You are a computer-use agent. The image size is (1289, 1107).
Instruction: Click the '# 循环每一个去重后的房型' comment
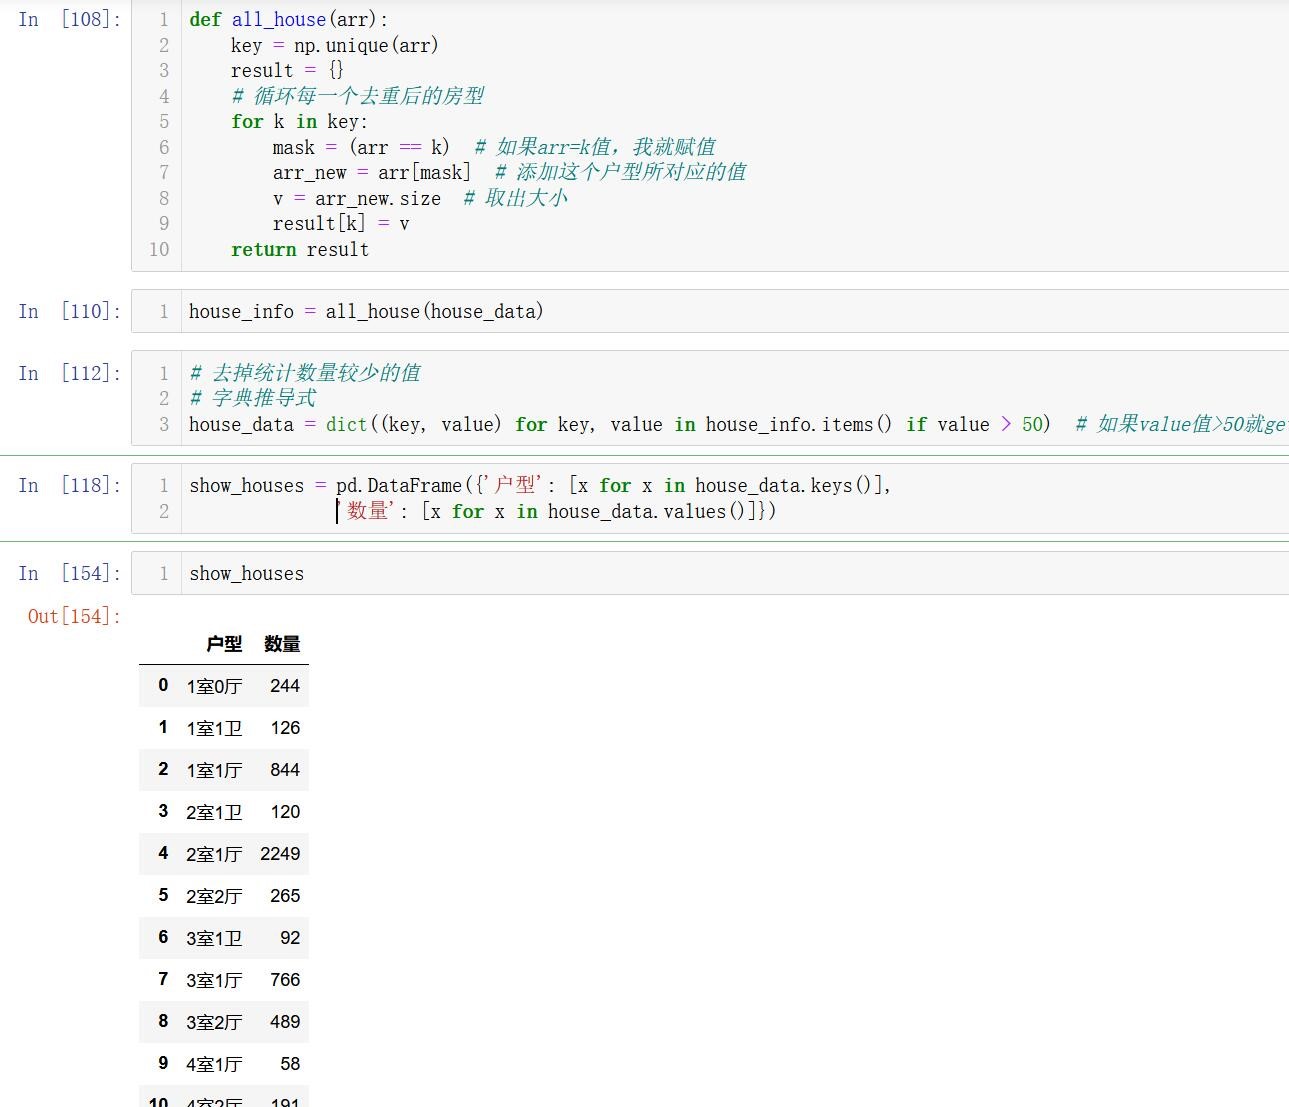[x=357, y=96]
